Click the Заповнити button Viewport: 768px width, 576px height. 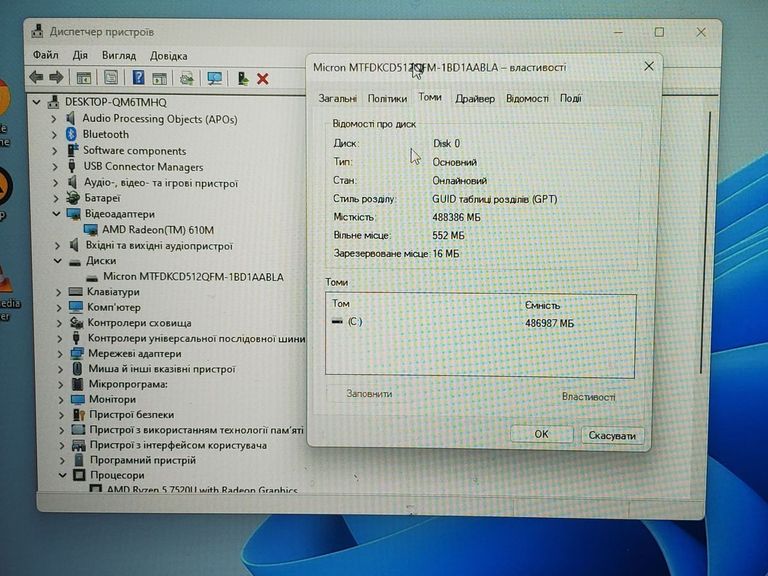pos(369,394)
